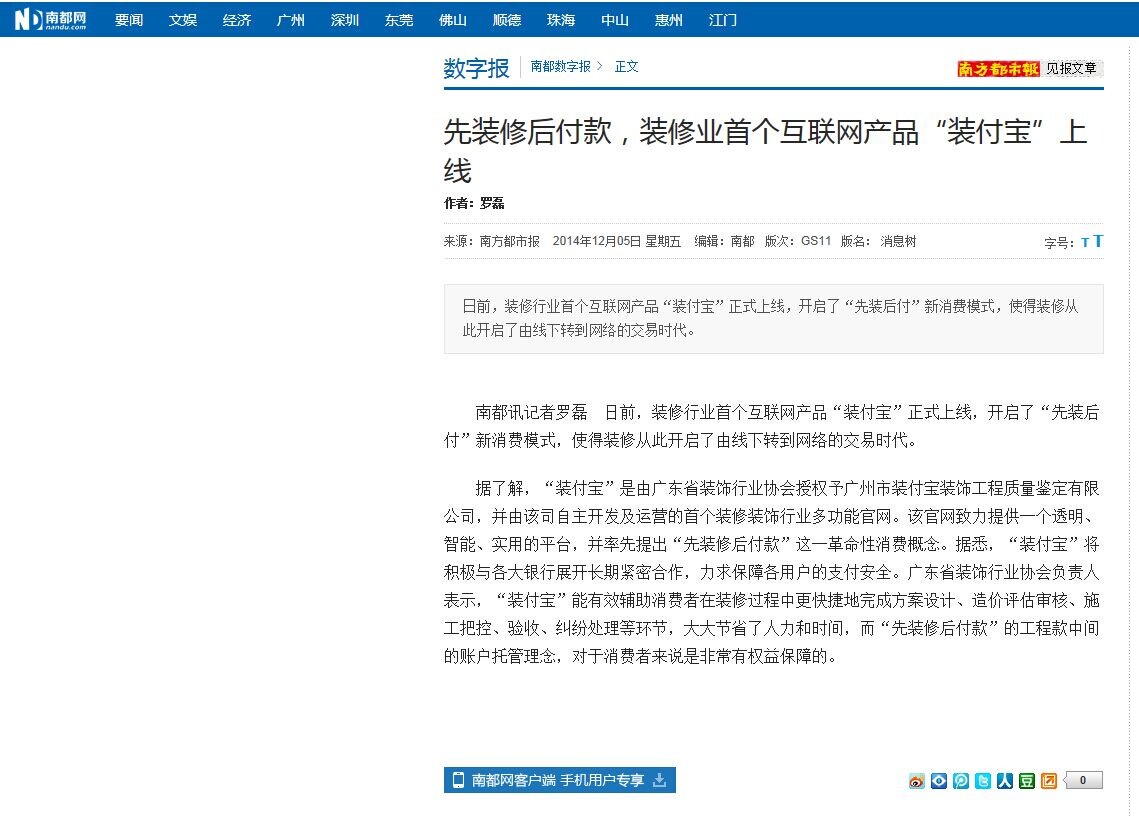
Task: Click the 南都数字报 breadcrumb link
Action: tap(560, 67)
